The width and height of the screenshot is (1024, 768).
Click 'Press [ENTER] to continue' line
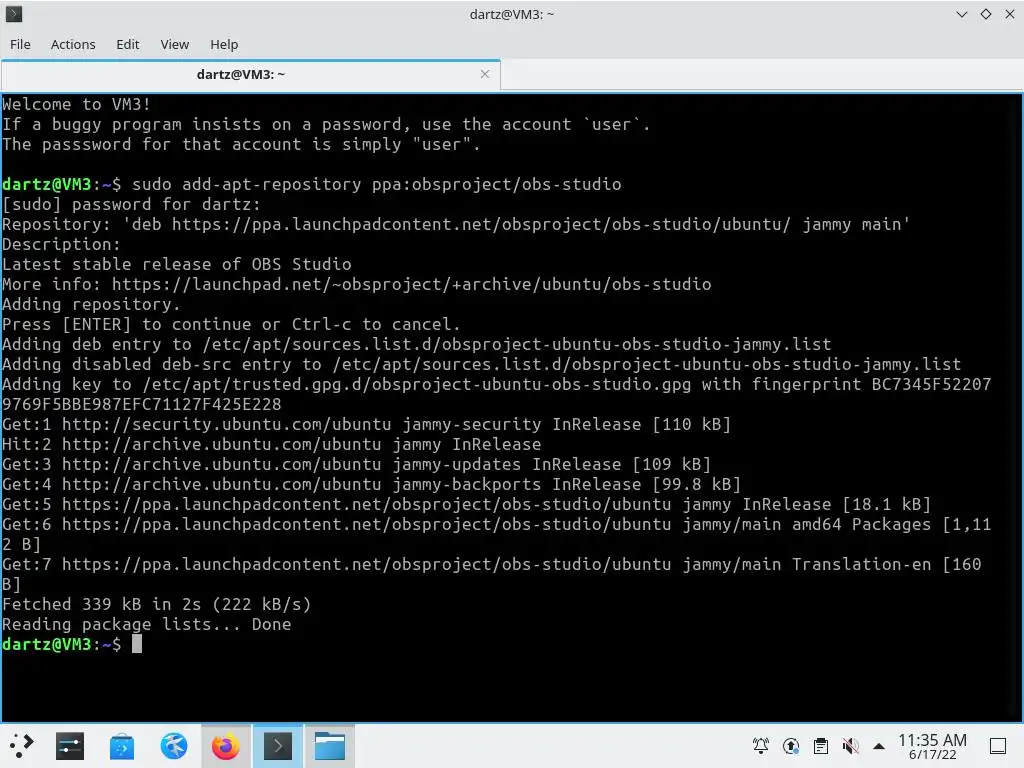click(231, 325)
